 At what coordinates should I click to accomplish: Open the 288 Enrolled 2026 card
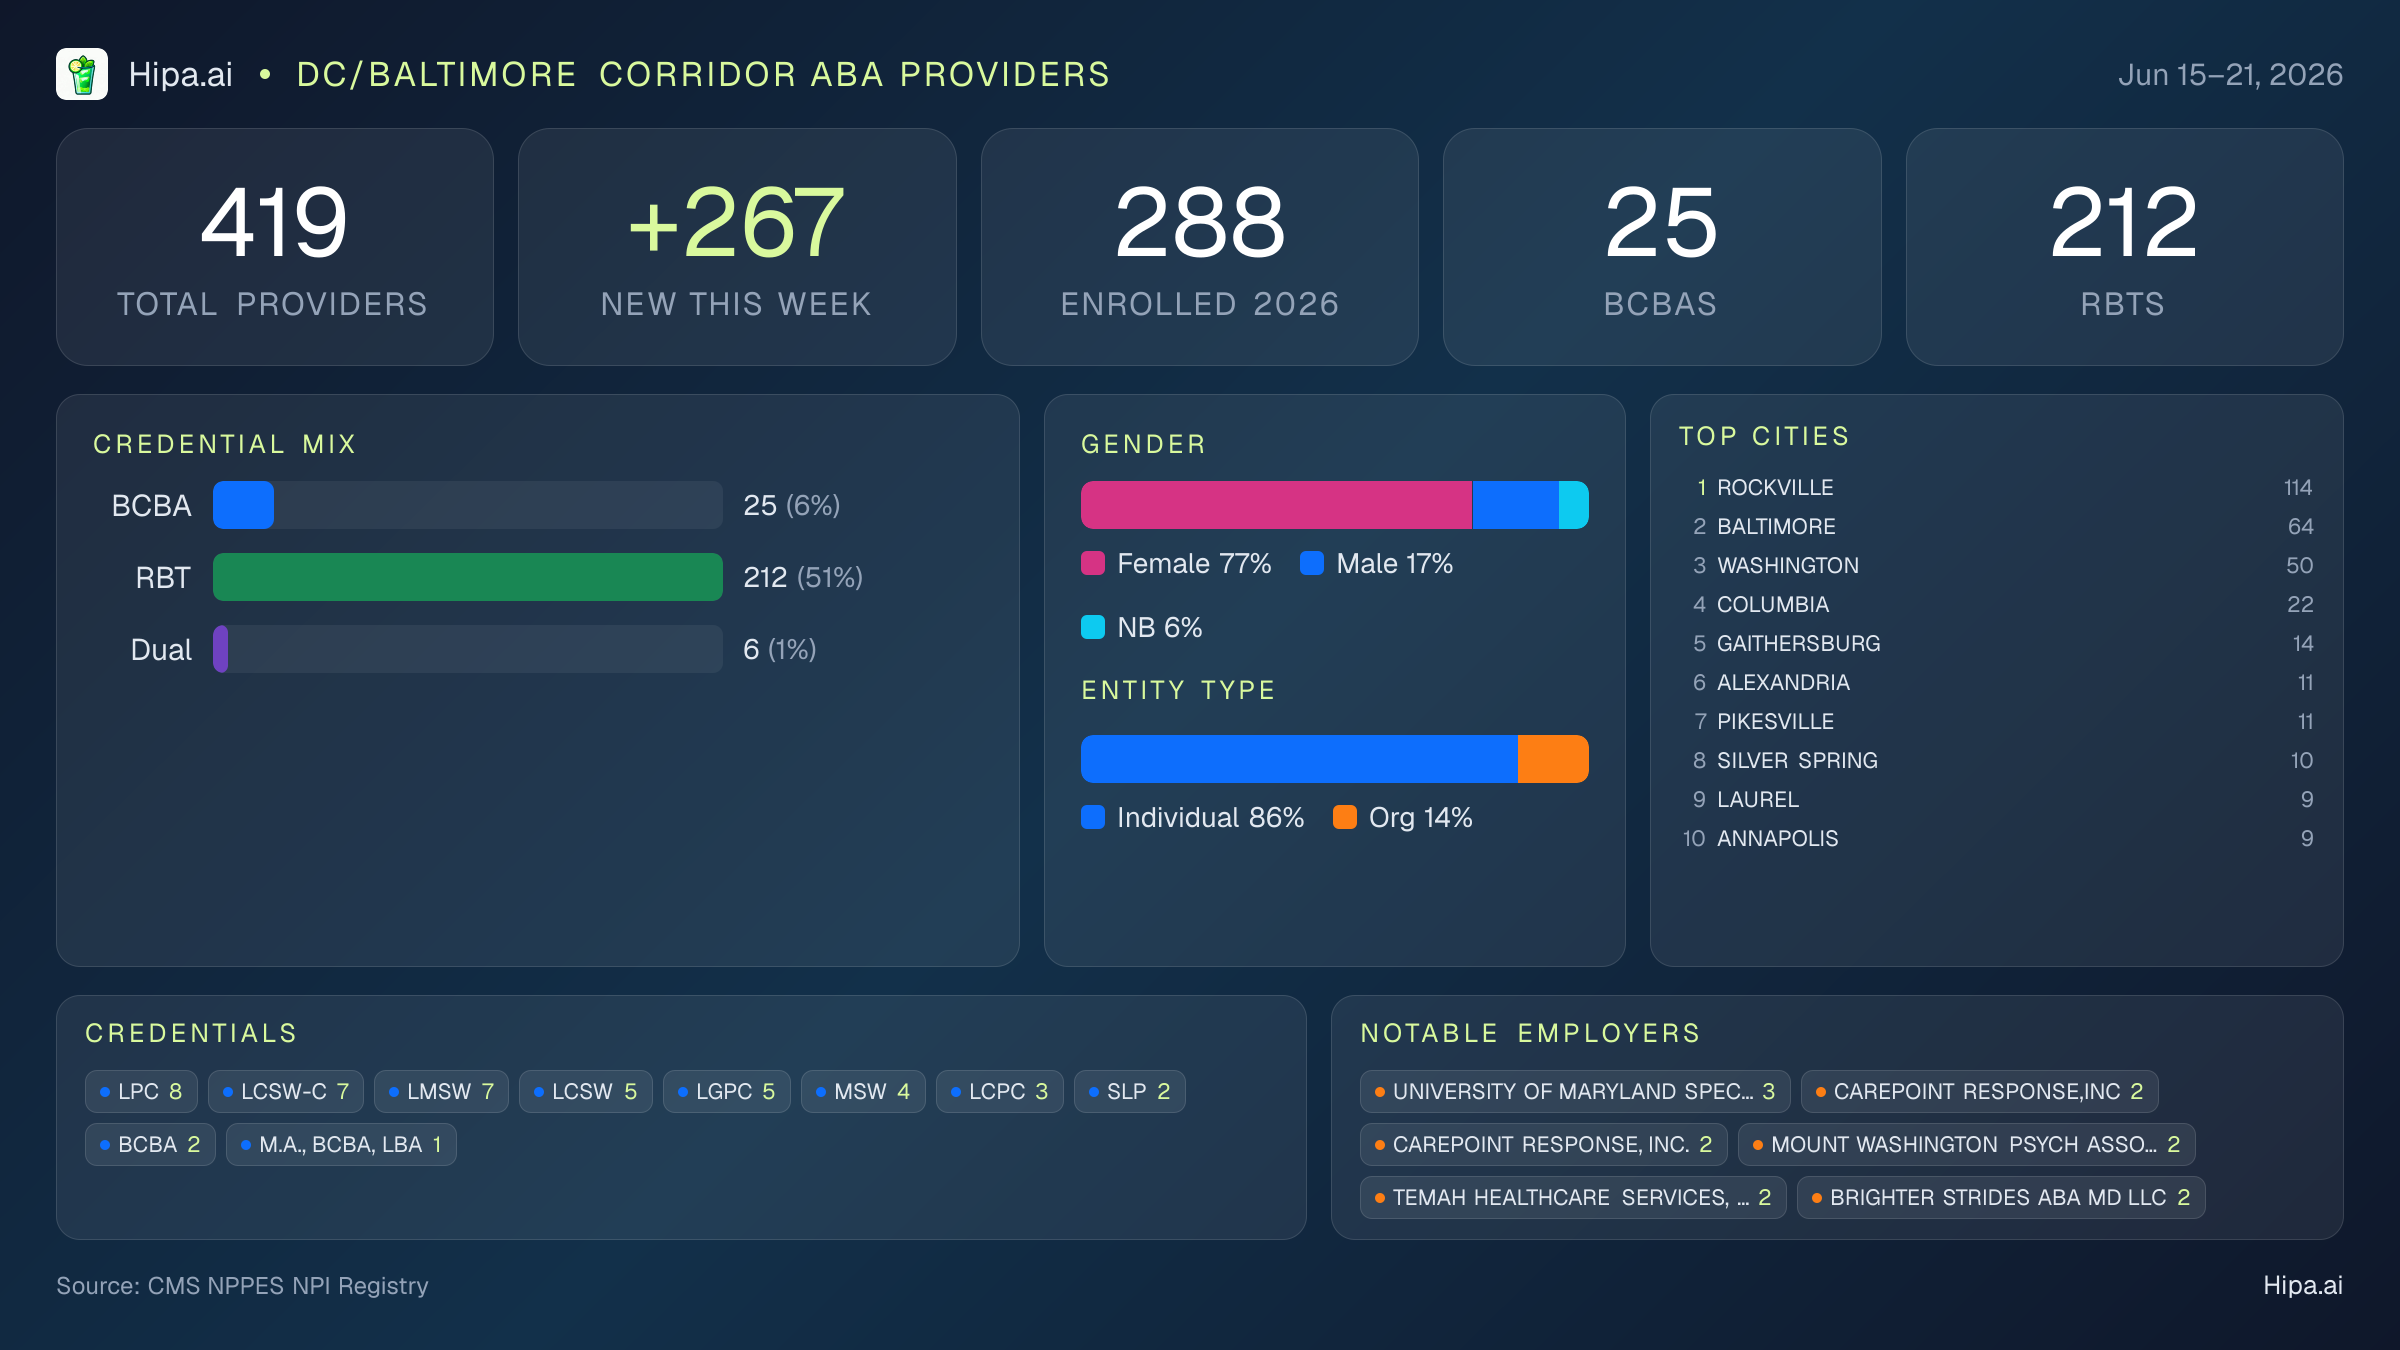pos(1200,247)
